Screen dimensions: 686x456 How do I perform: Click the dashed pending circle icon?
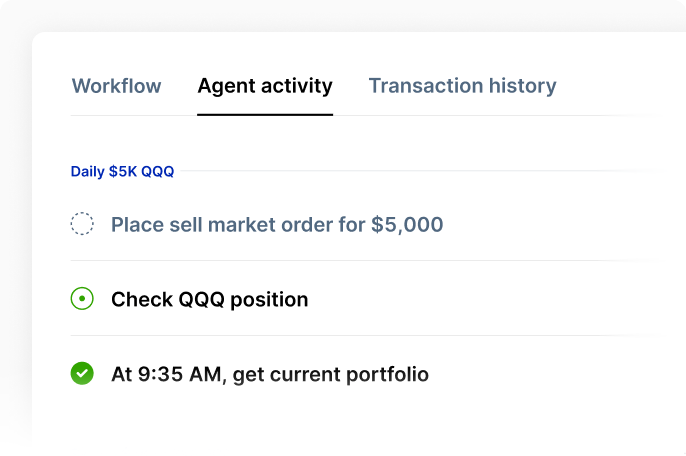point(82,224)
